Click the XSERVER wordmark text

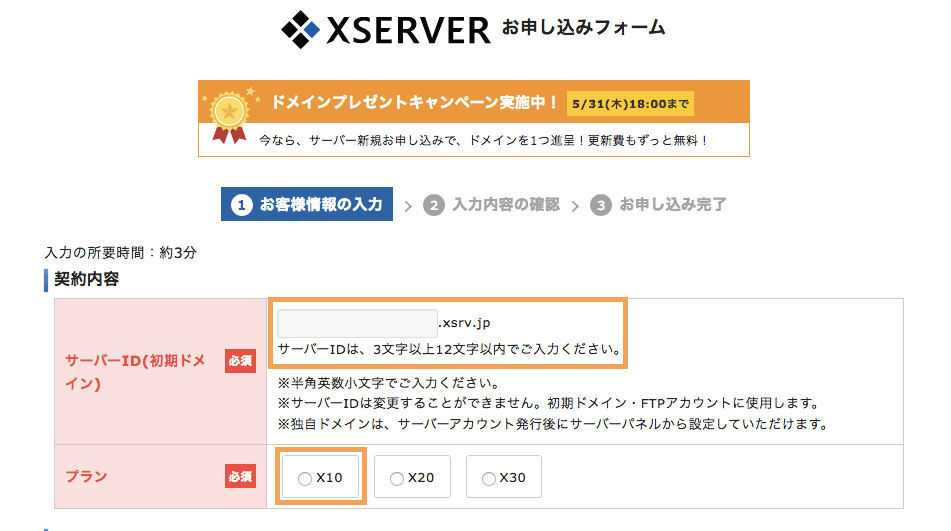pyautogui.click(x=408, y=30)
